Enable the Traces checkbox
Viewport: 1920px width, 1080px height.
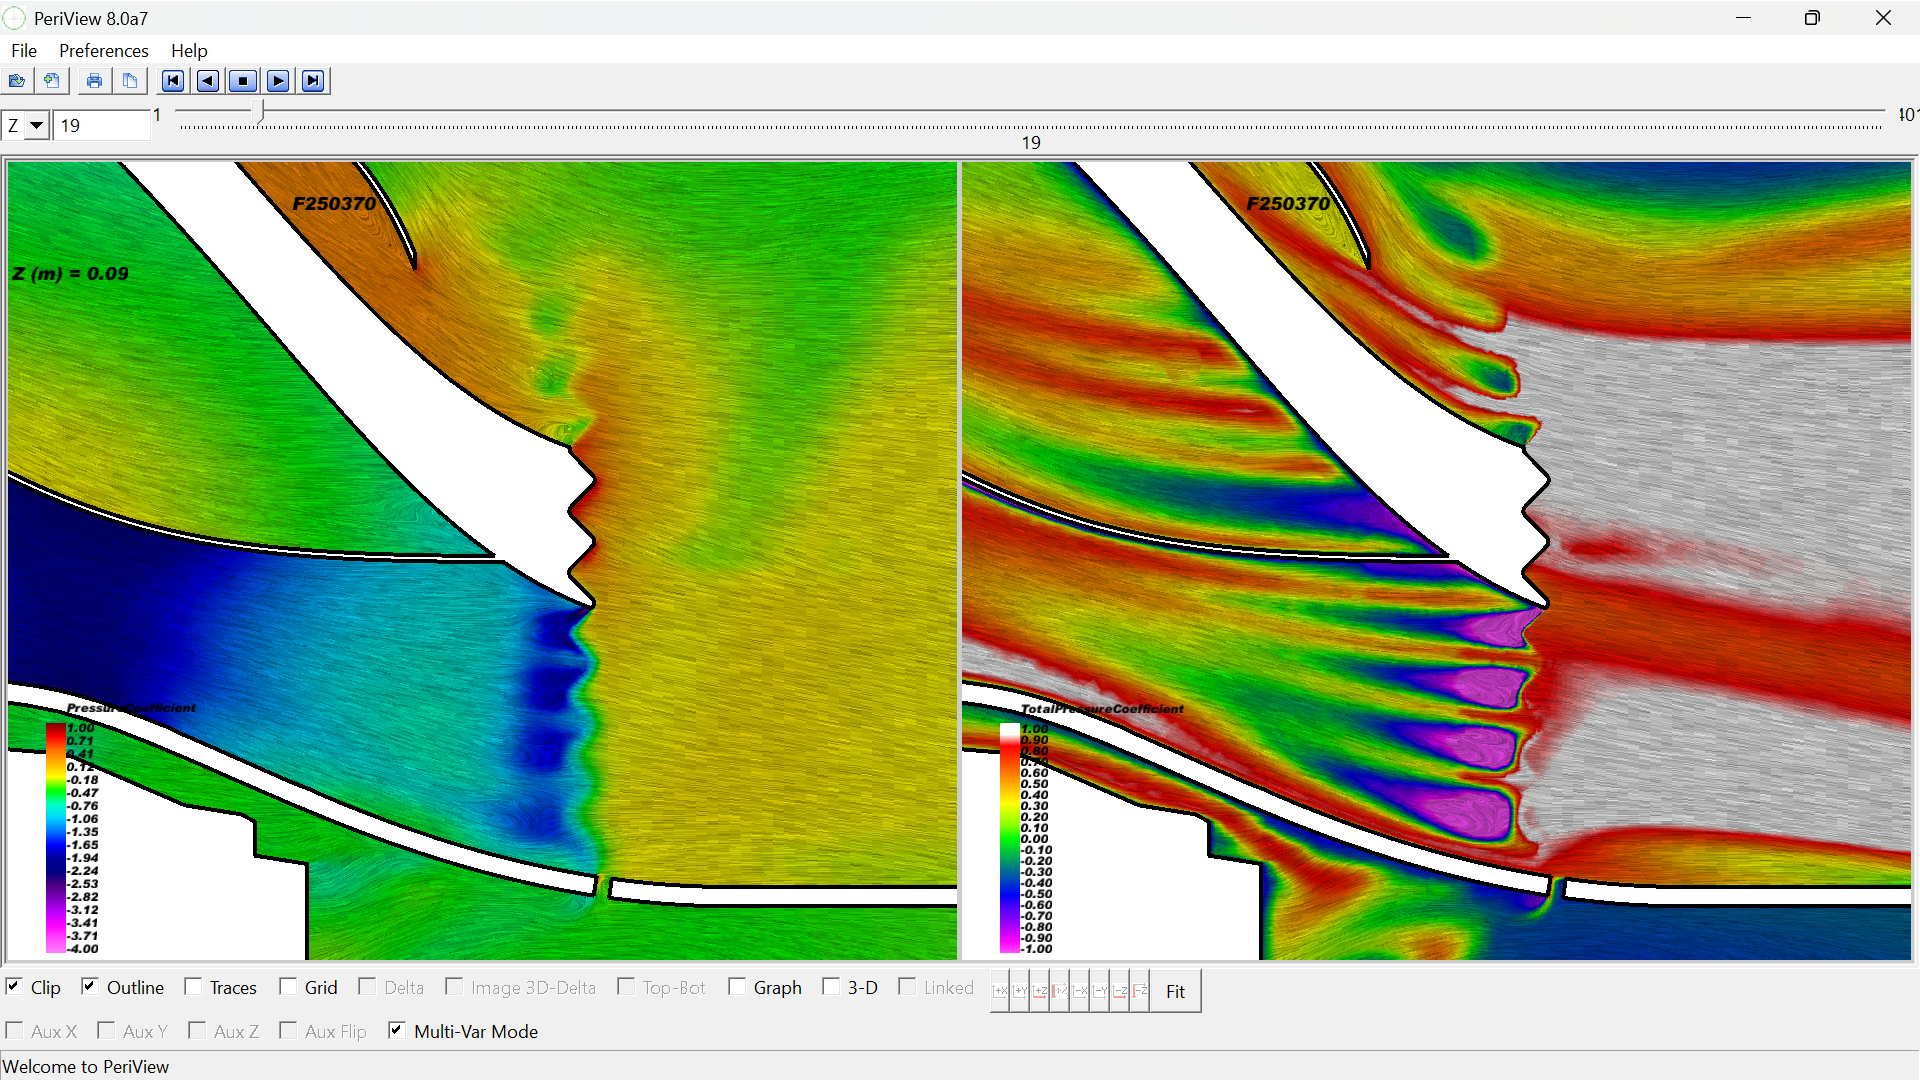[193, 987]
